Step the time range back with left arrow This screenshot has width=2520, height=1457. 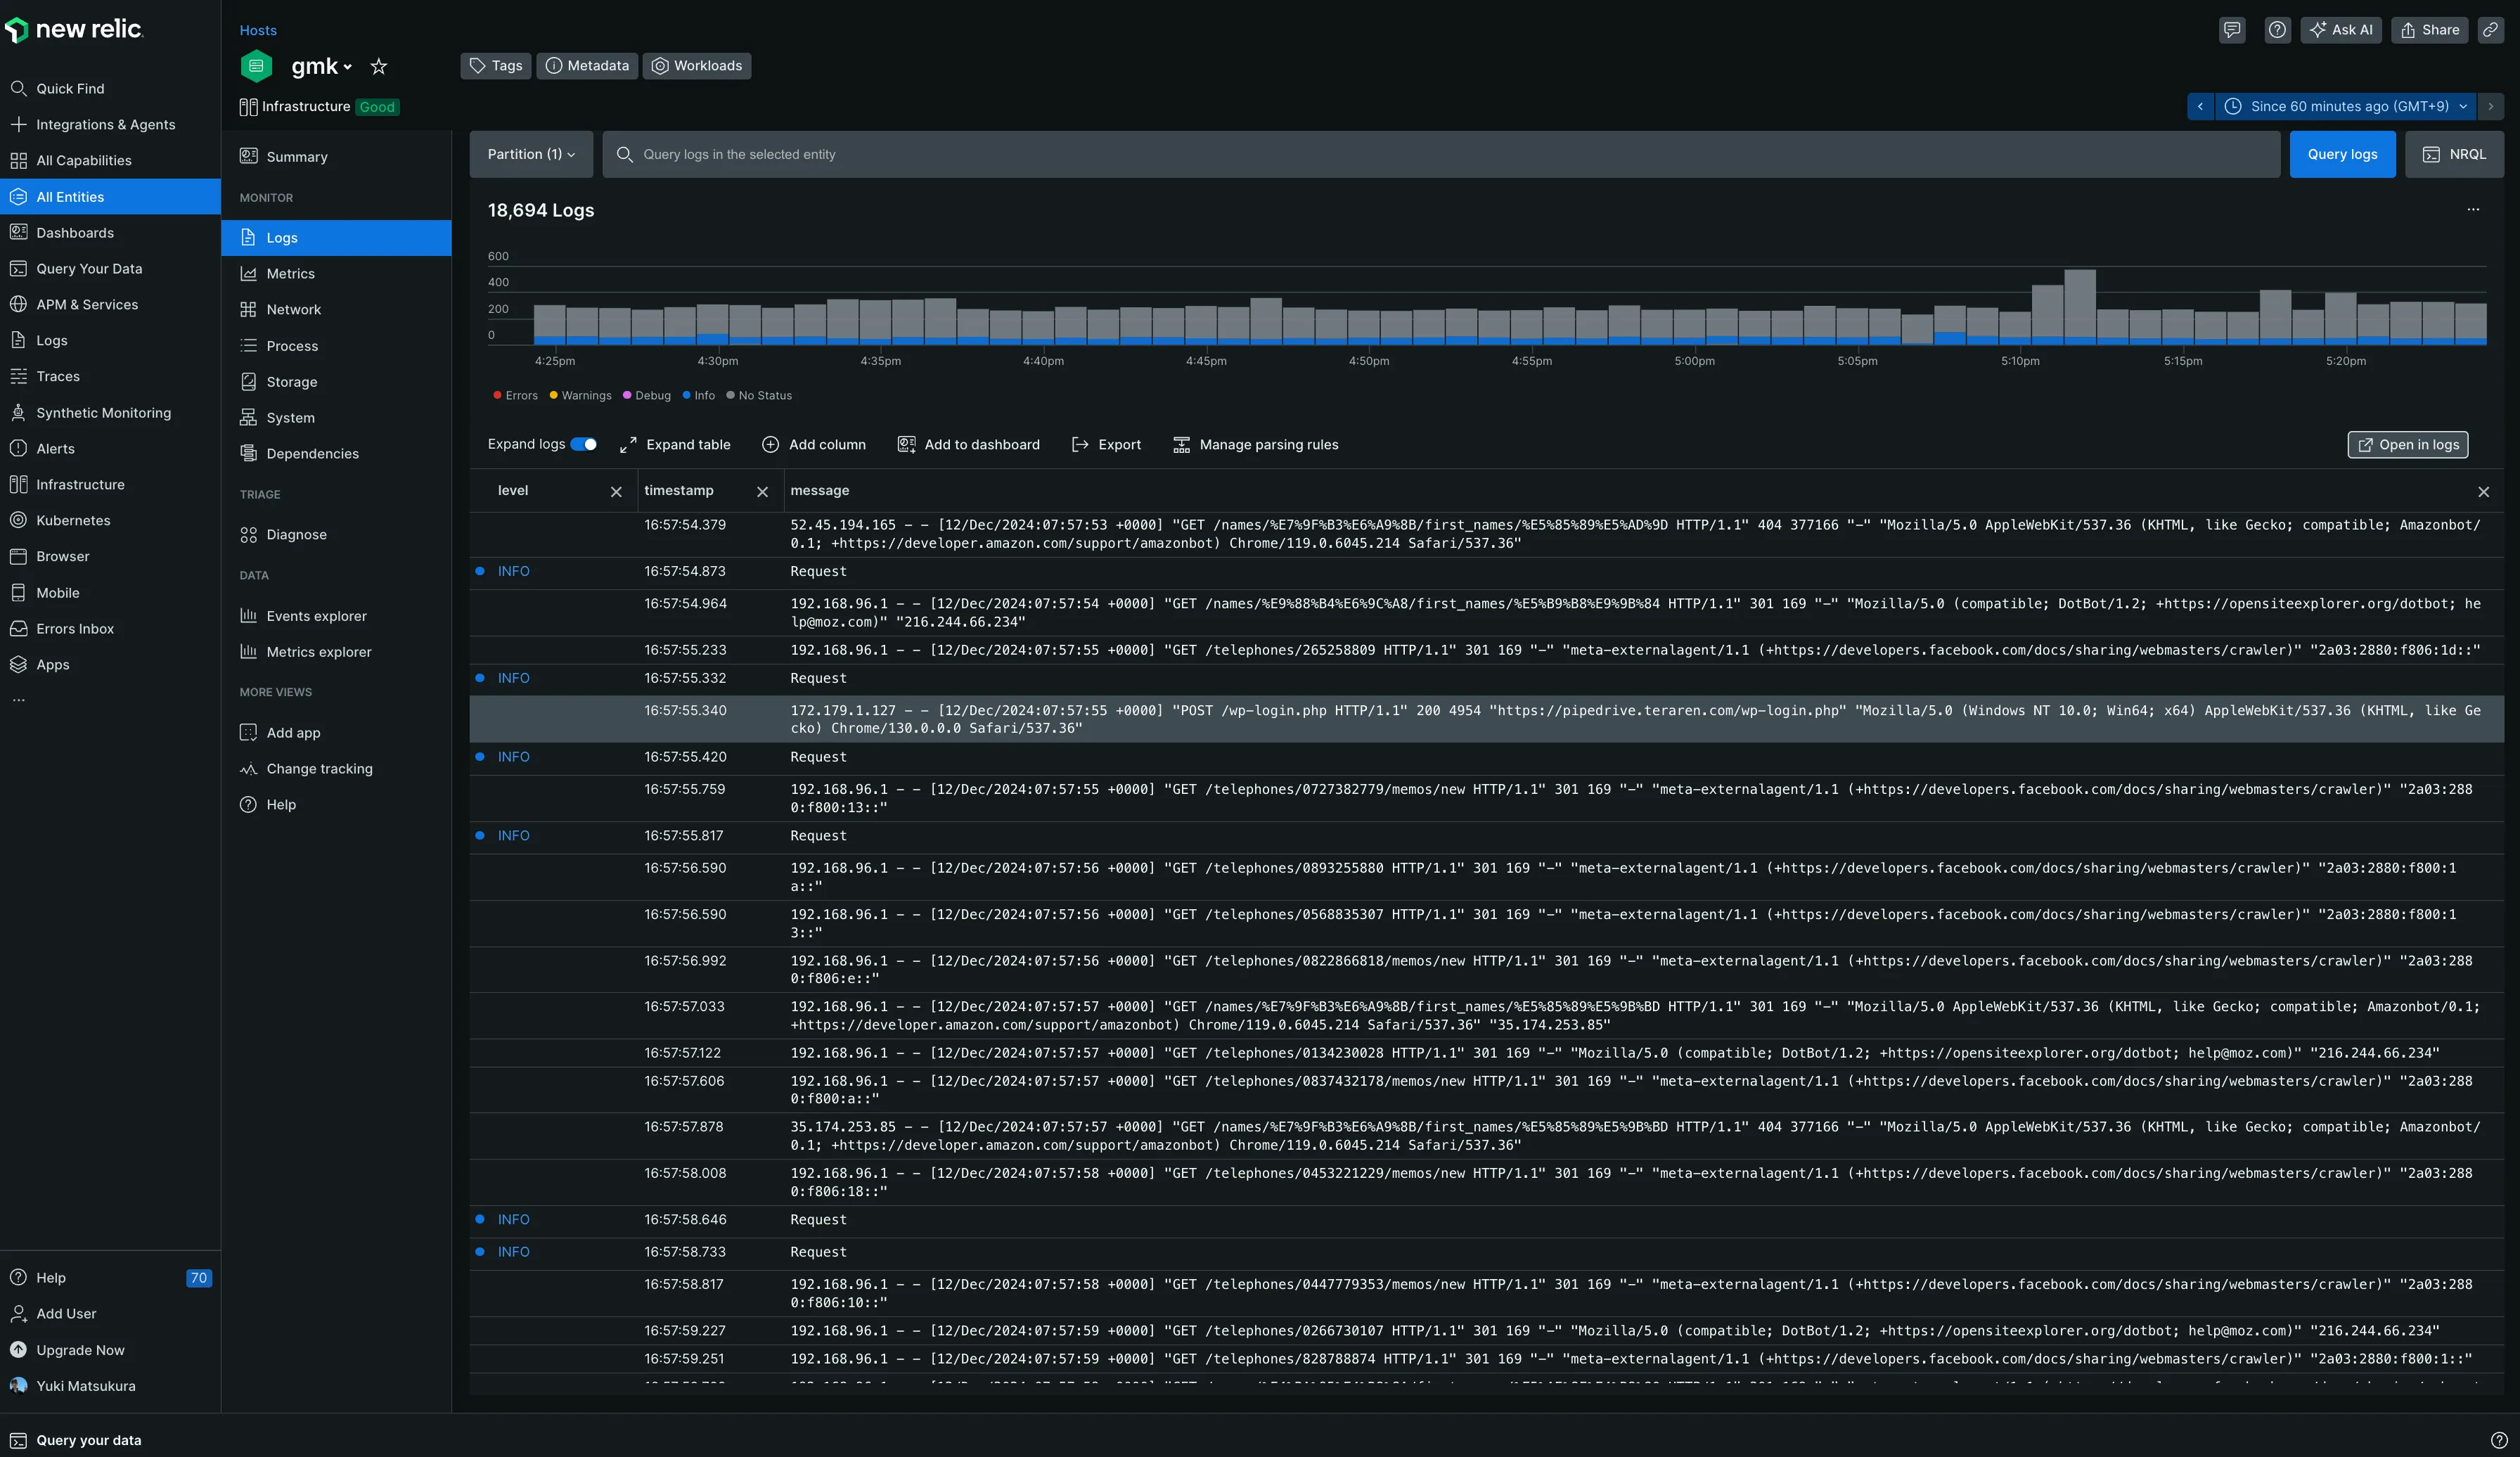coord(2200,107)
